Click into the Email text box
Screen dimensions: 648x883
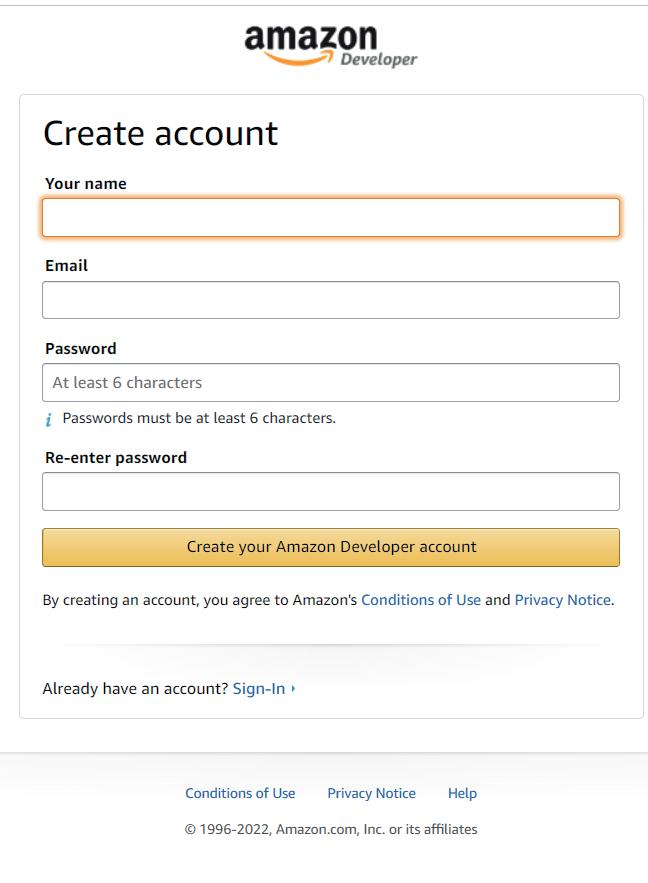[x=330, y=300]
